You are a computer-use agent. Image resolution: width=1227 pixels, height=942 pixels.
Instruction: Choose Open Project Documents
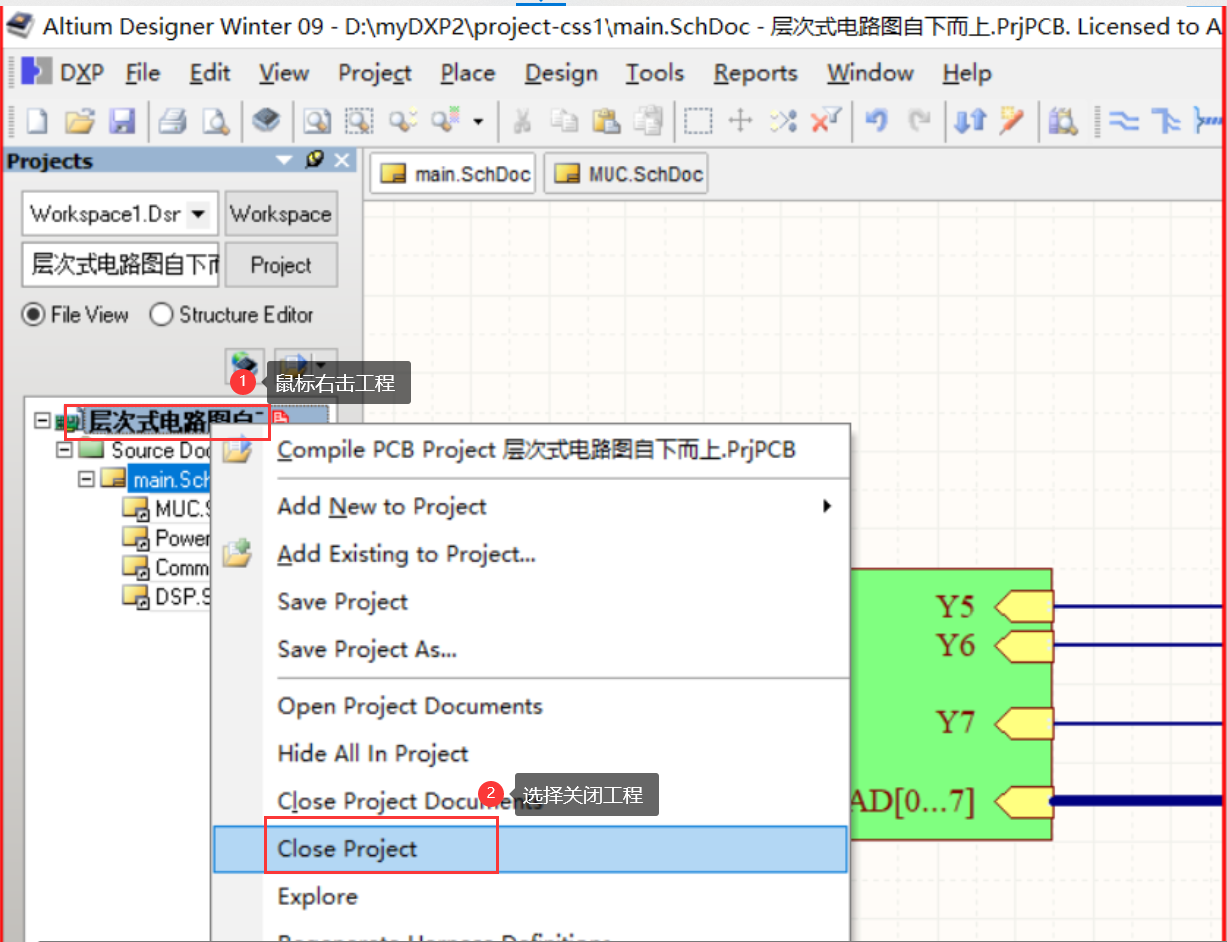point(530,706)
